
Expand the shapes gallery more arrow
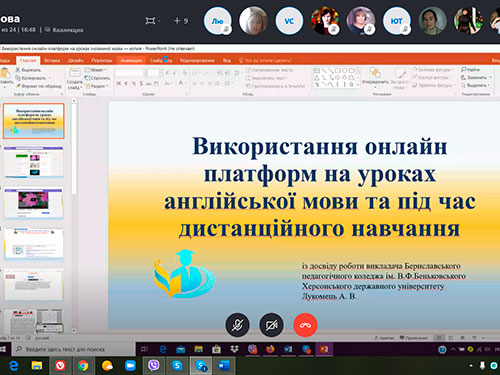[358, 85]
